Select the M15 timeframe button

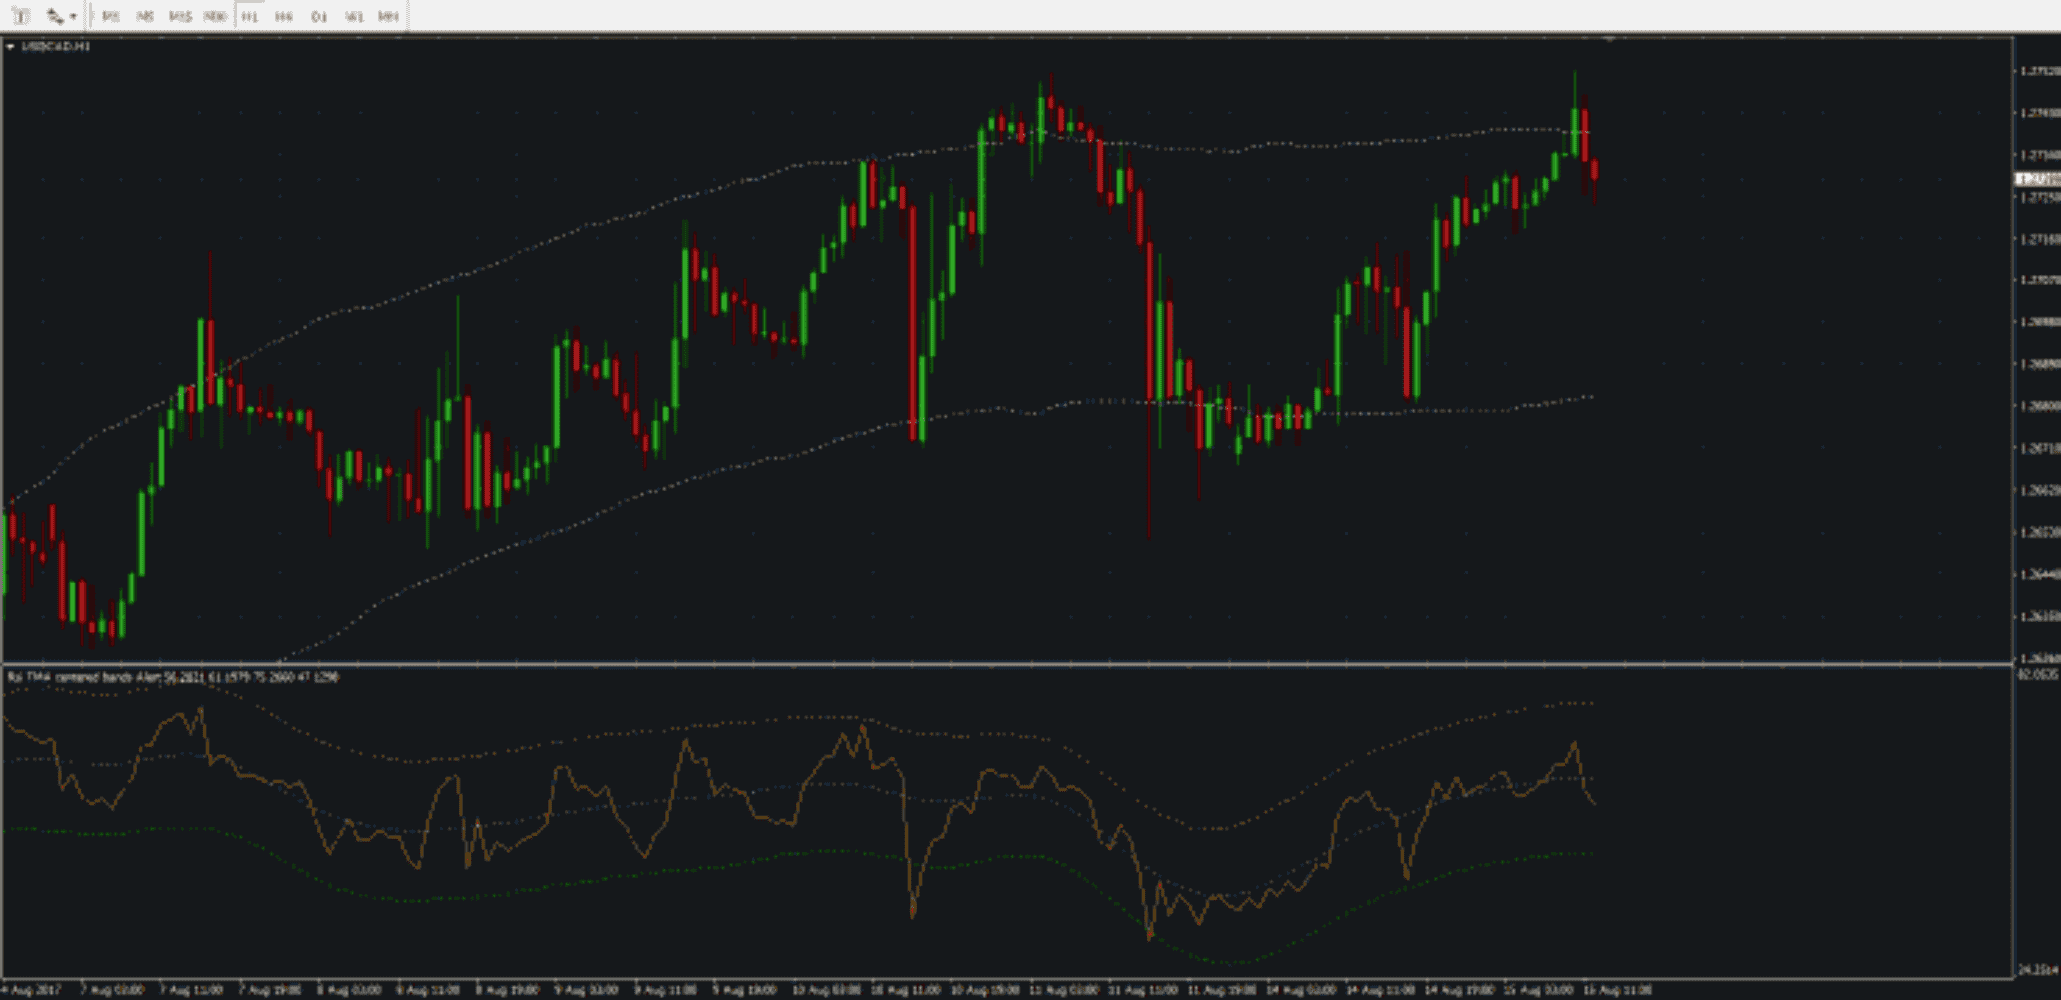pos(180,17)
